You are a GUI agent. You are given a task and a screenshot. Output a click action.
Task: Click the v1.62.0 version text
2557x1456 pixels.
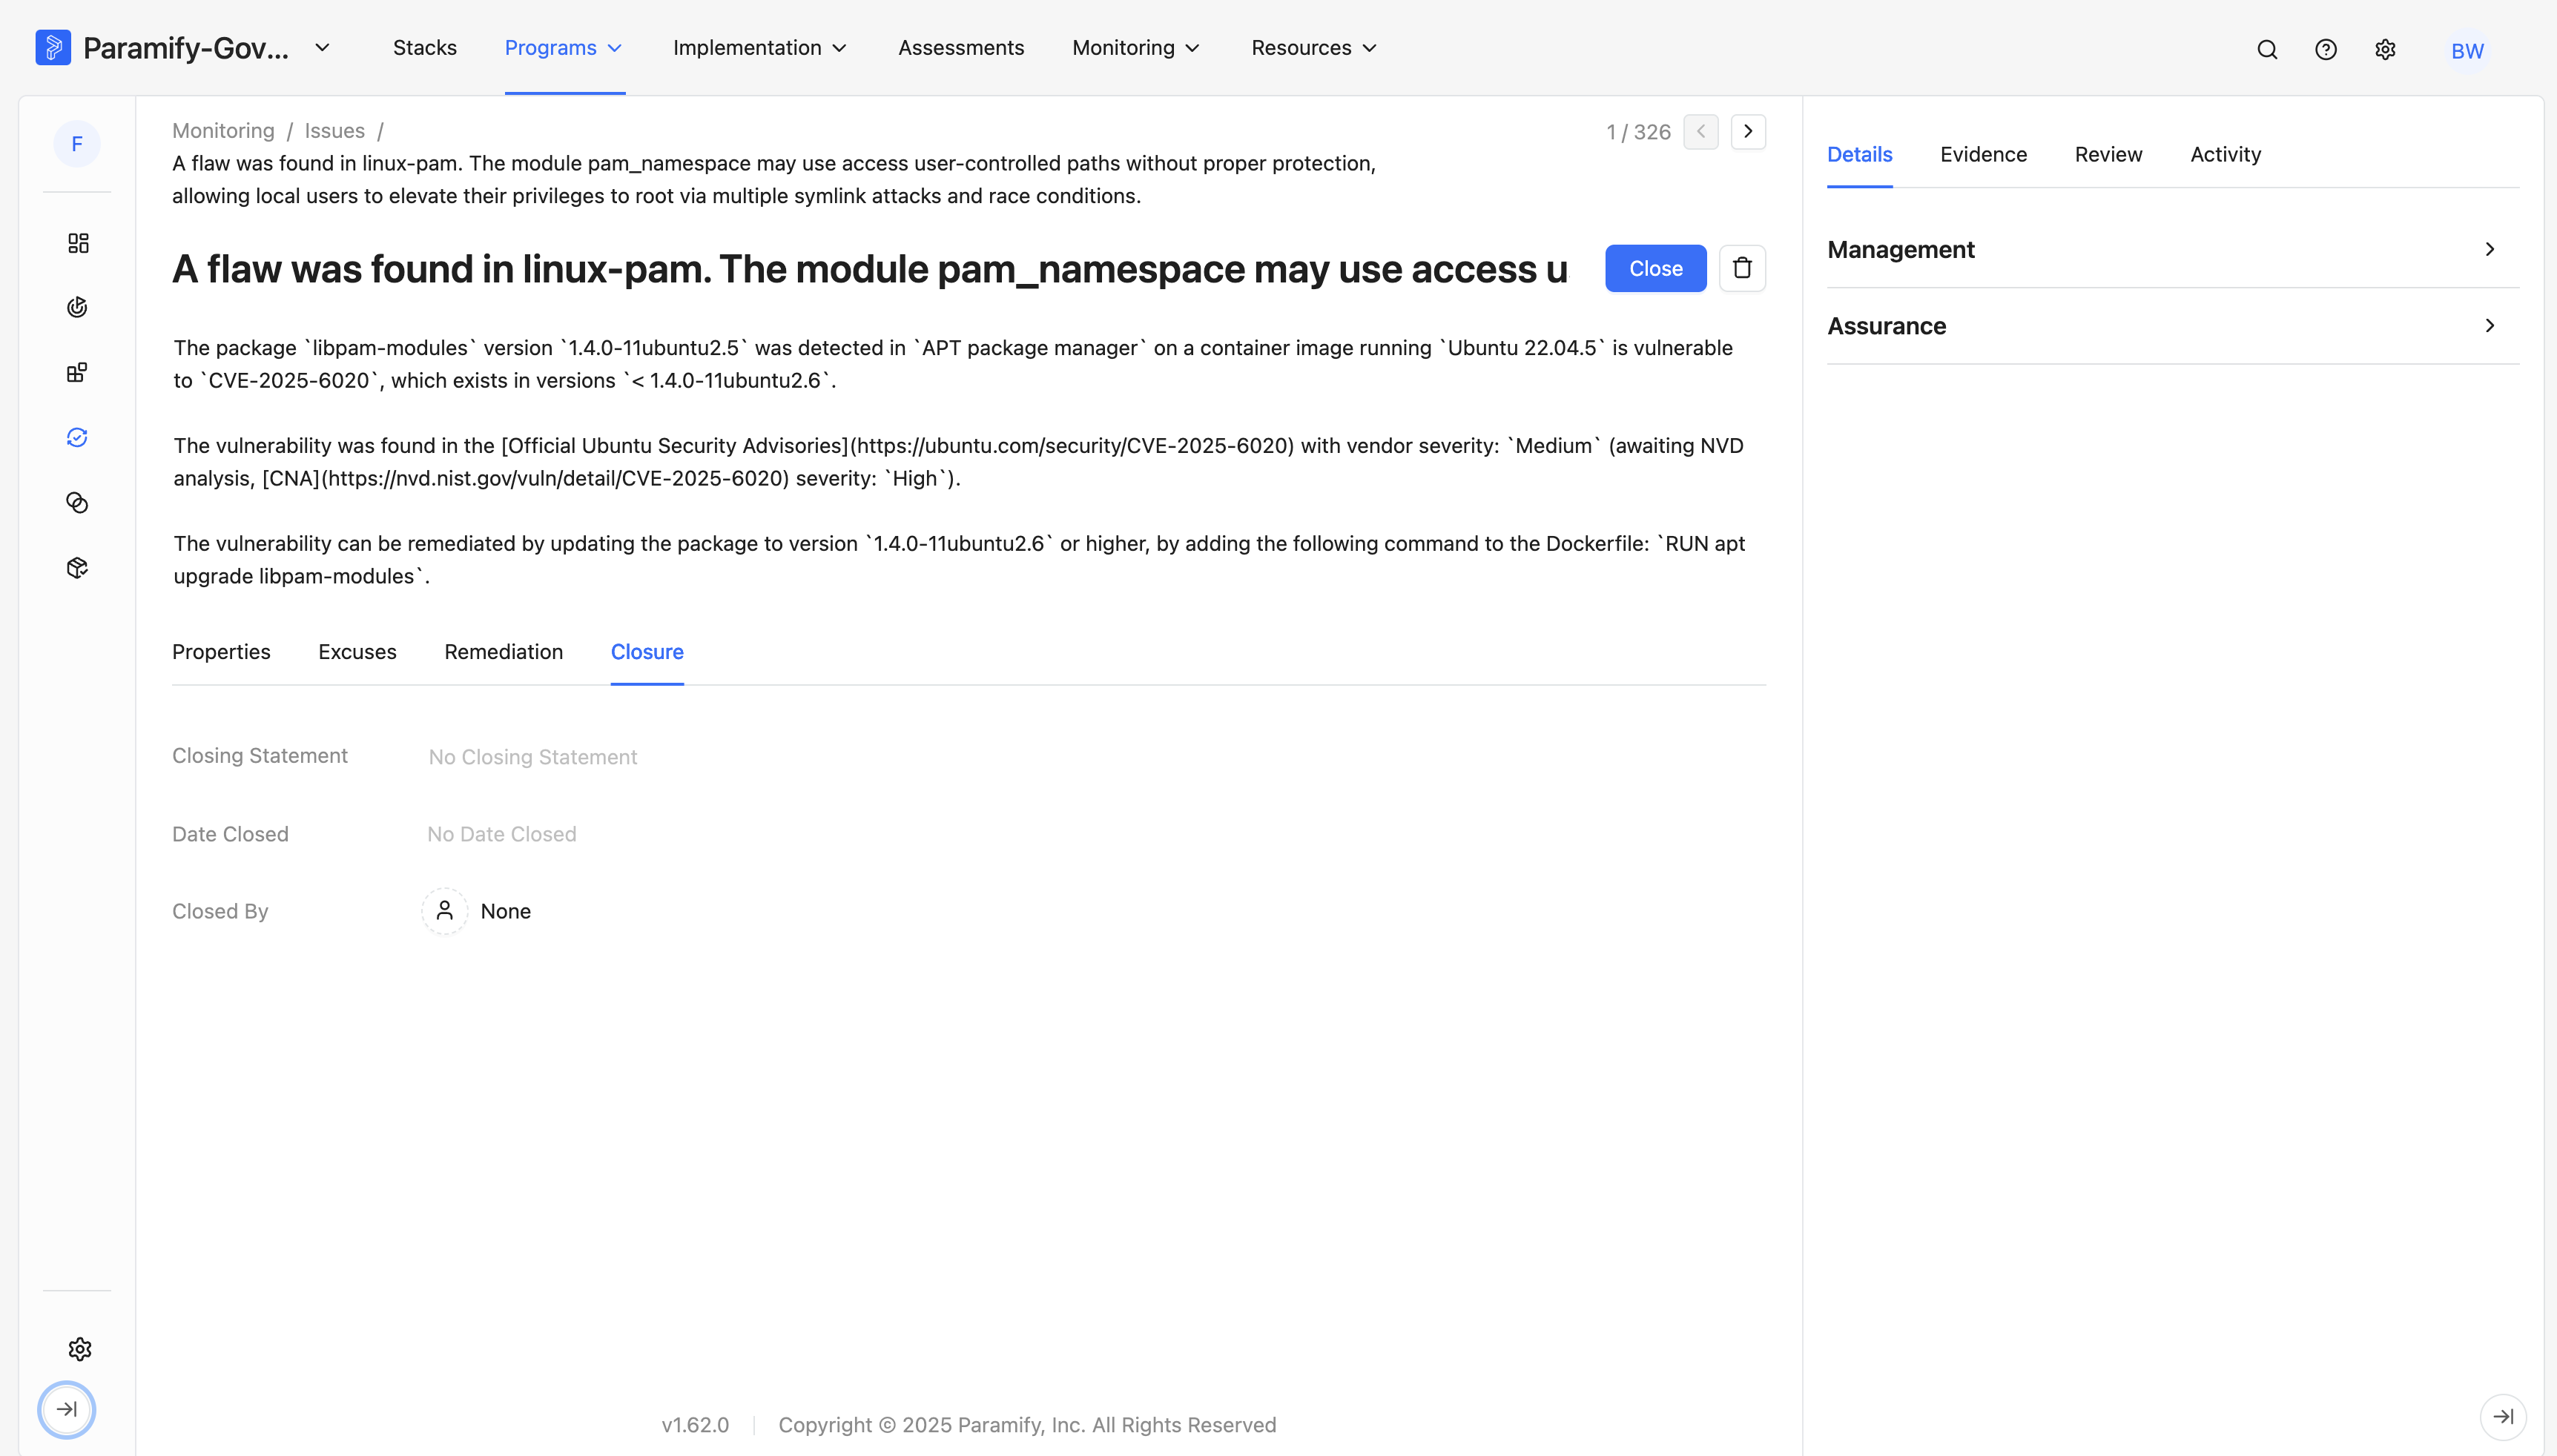pos(694,1424)
